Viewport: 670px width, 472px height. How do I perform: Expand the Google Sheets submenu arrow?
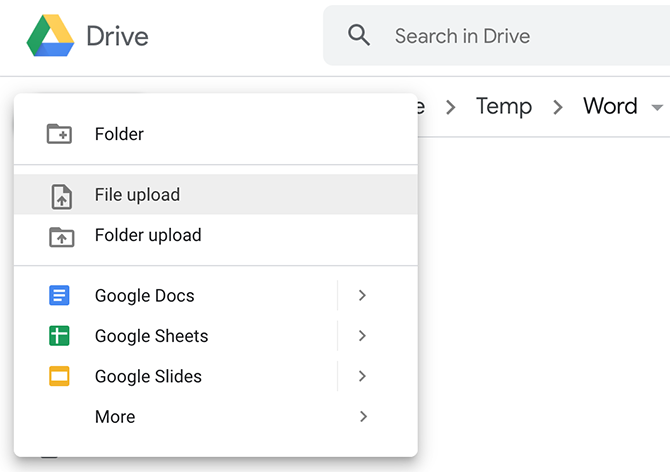click(x=362, y=336)
